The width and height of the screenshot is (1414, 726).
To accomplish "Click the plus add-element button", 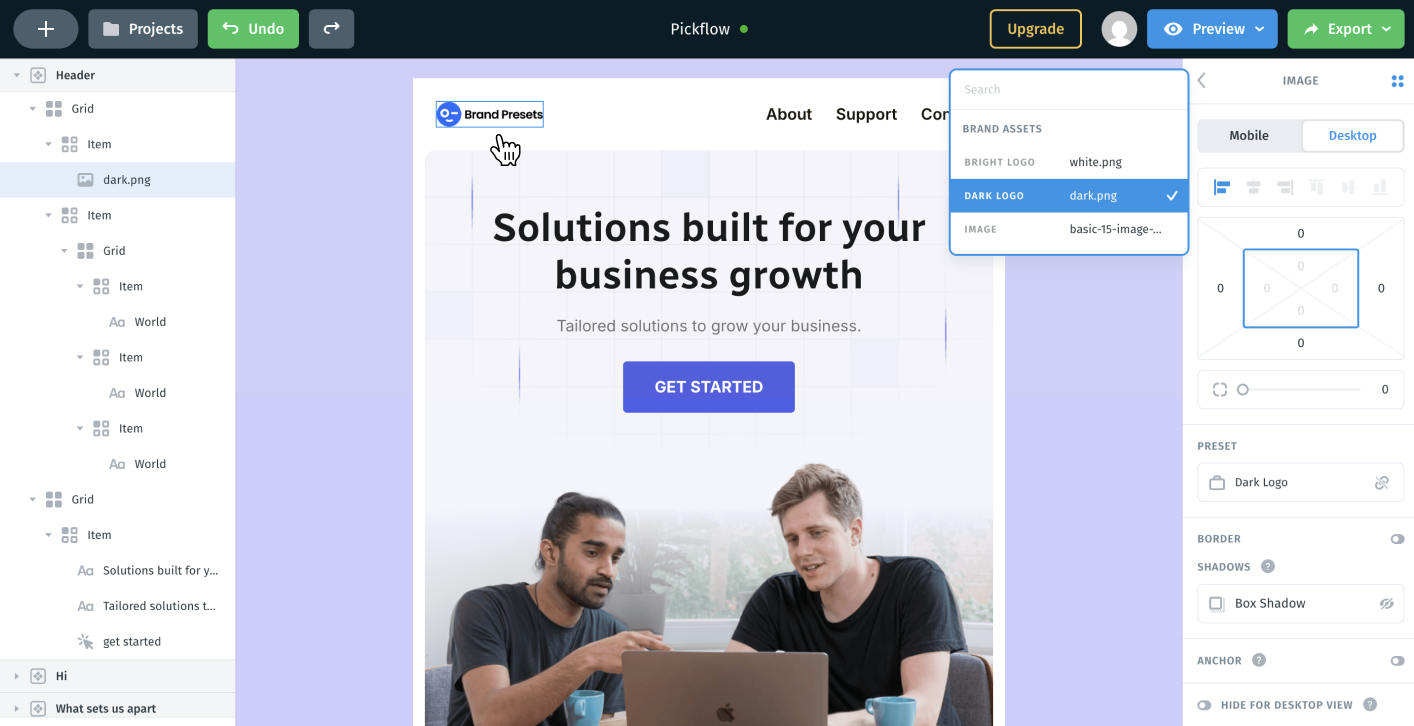I will pos(46,29).
